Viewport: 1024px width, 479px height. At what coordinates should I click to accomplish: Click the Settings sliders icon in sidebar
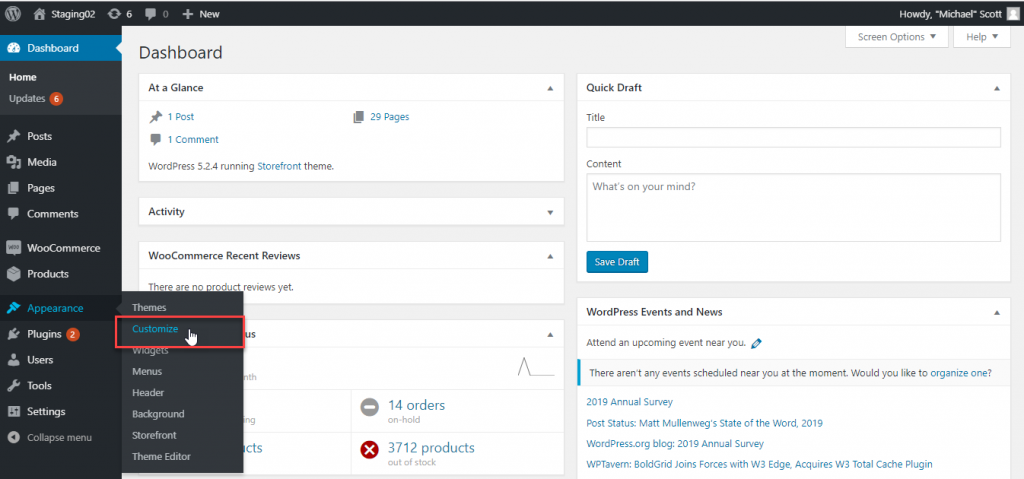click(x=13, y=412)
